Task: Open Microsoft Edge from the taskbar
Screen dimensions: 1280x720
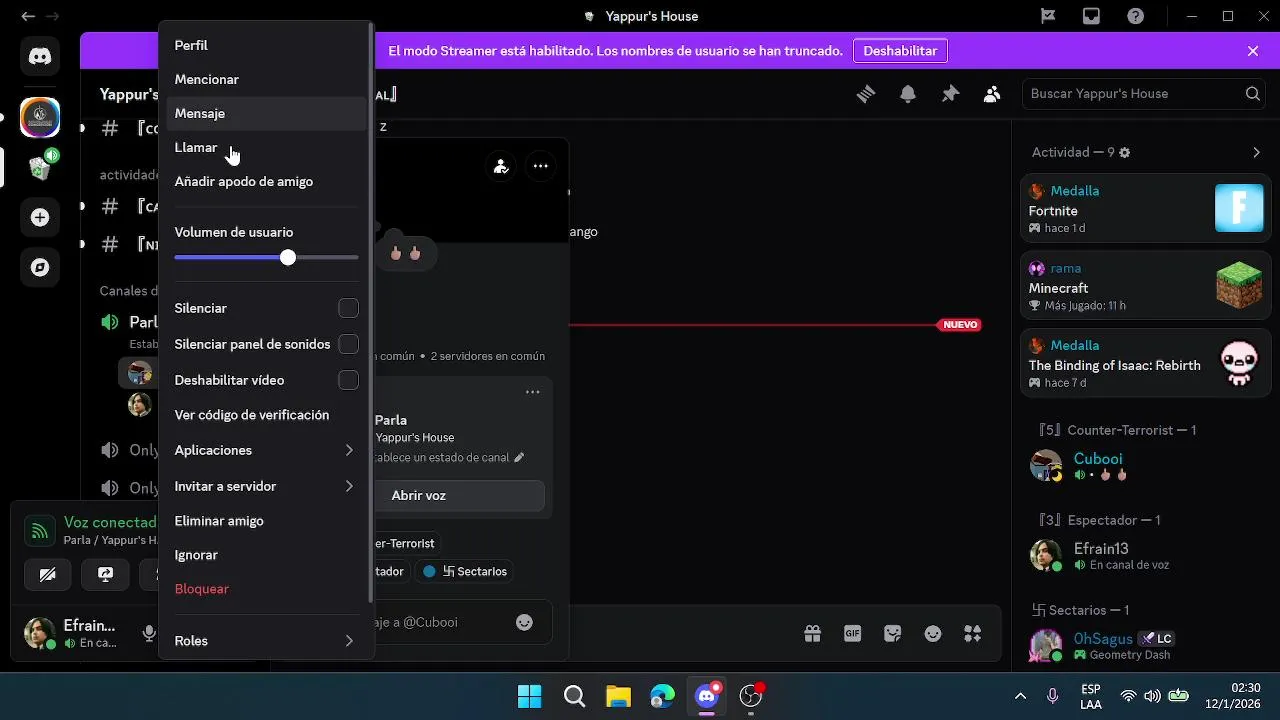Action: [x=662, y=696]
